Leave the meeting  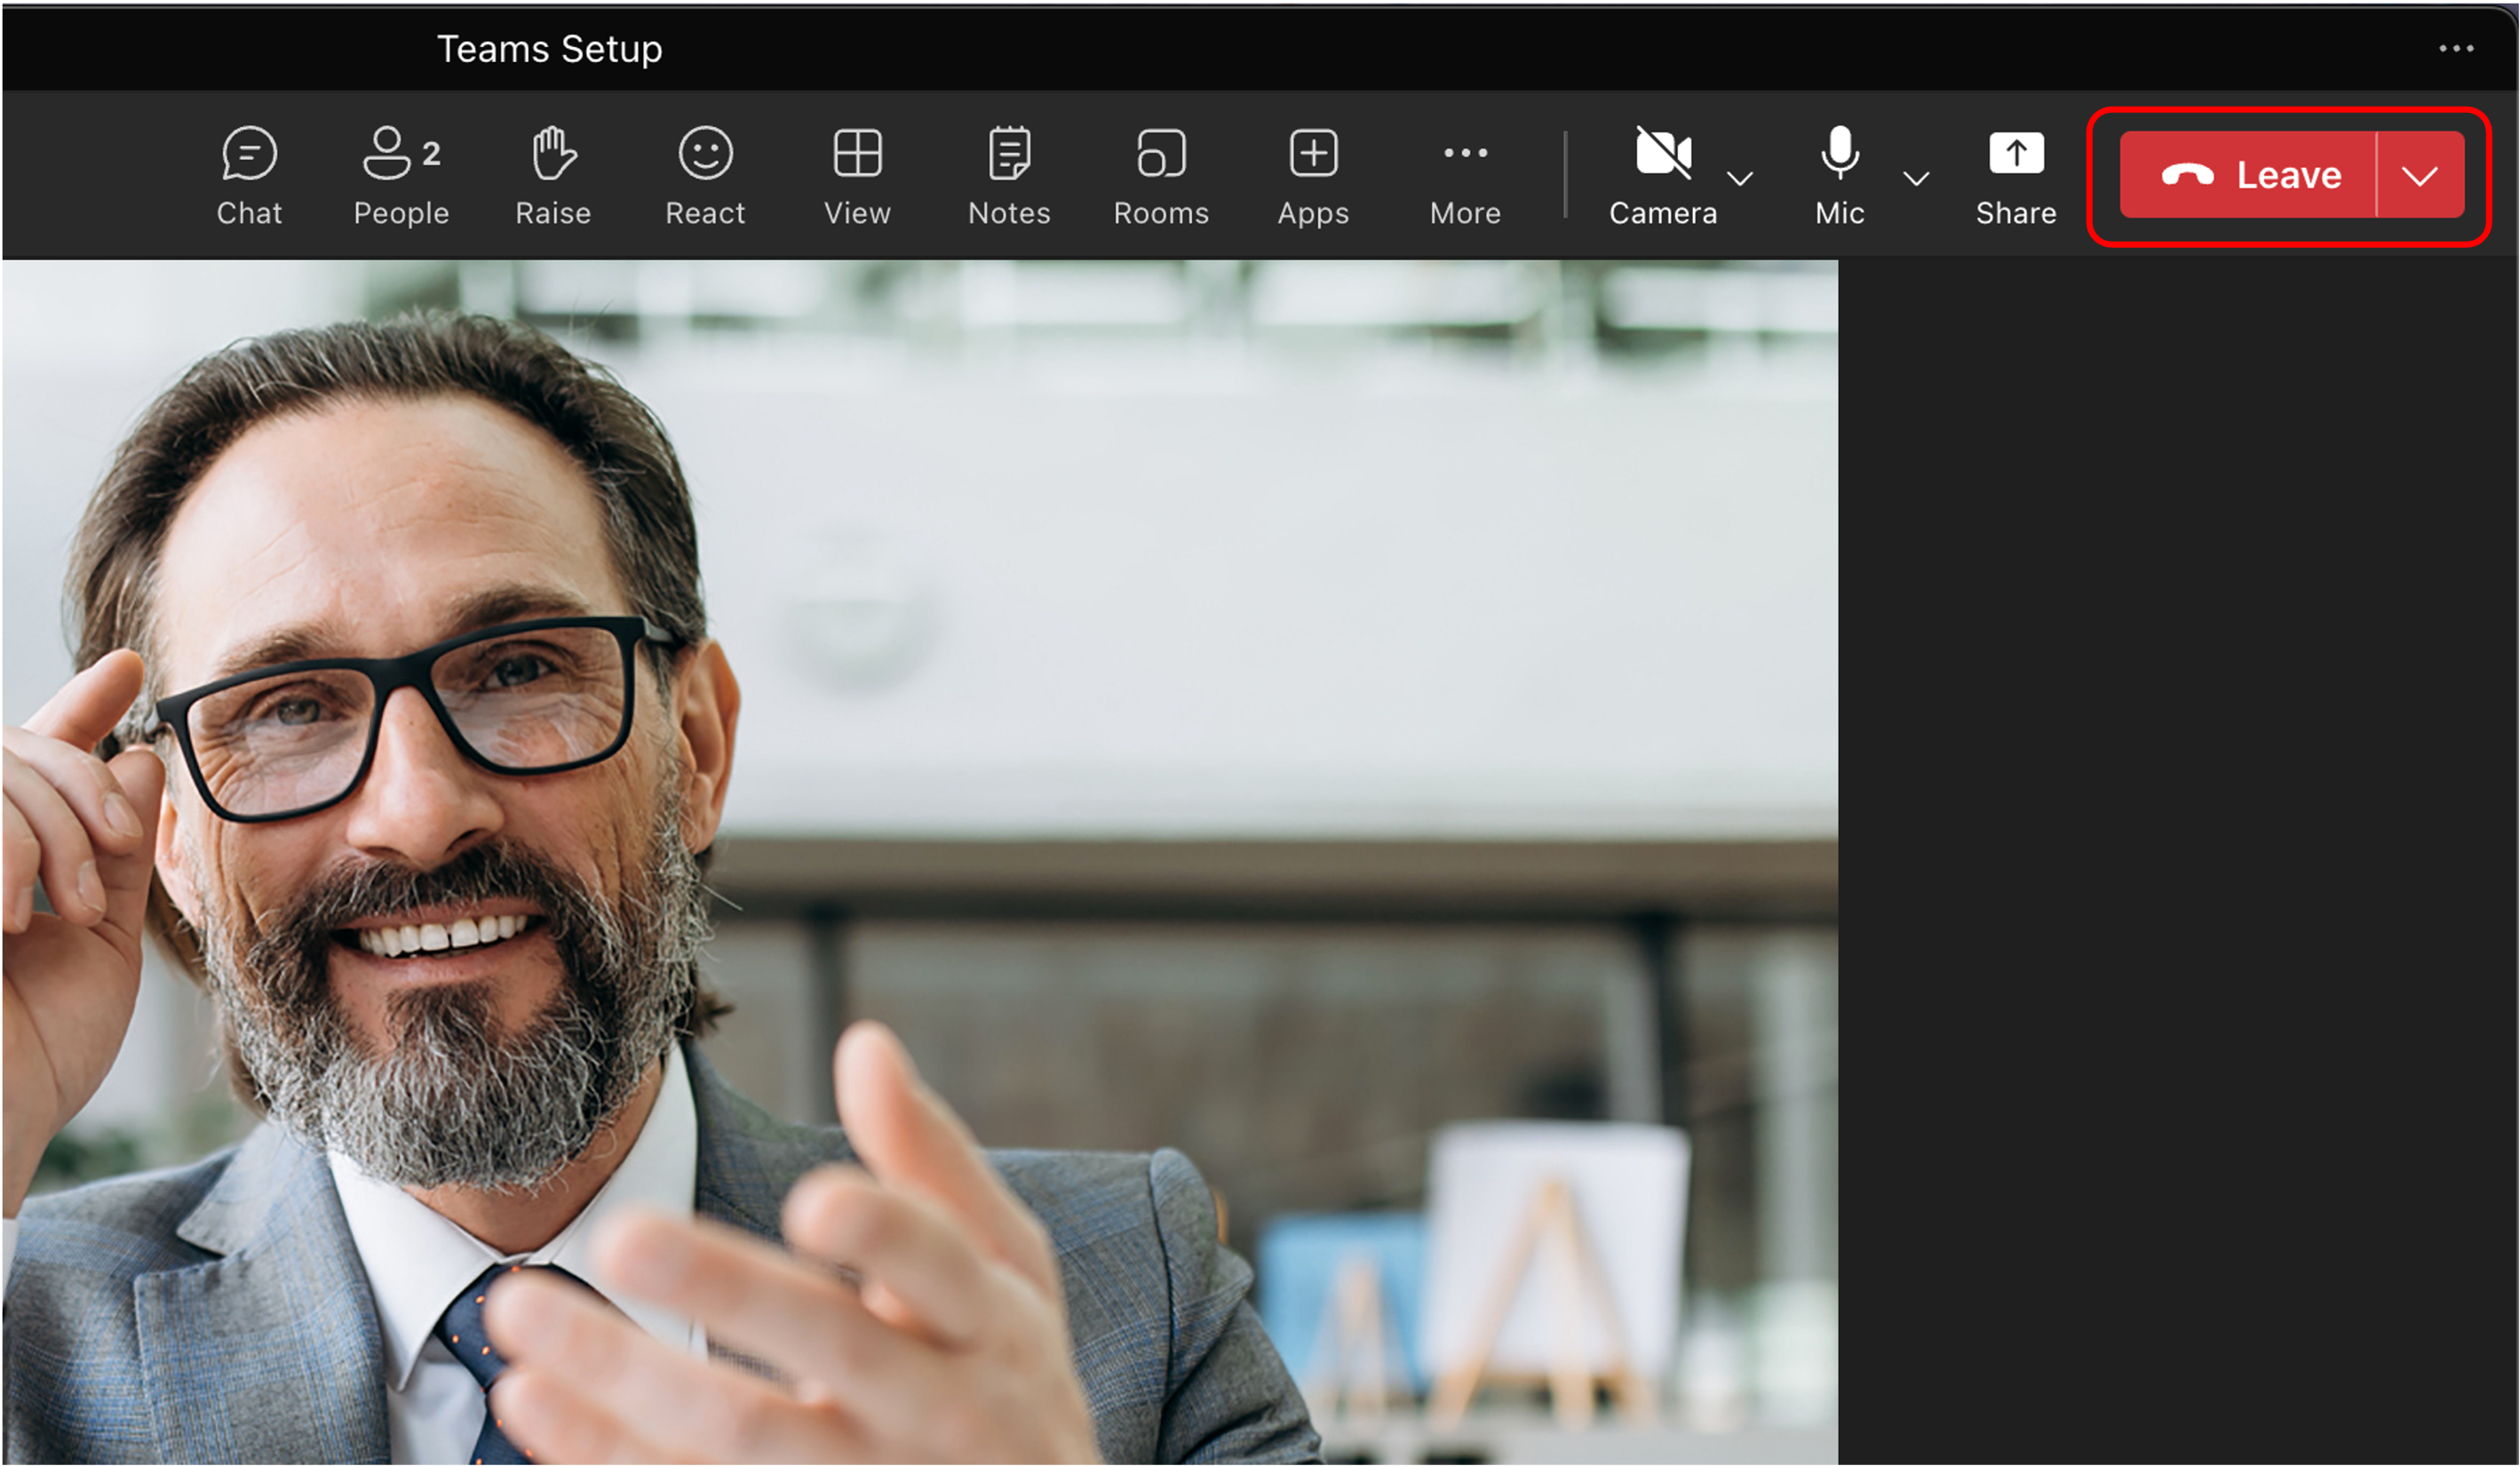pyautogui.click(x=2248, y=175)
